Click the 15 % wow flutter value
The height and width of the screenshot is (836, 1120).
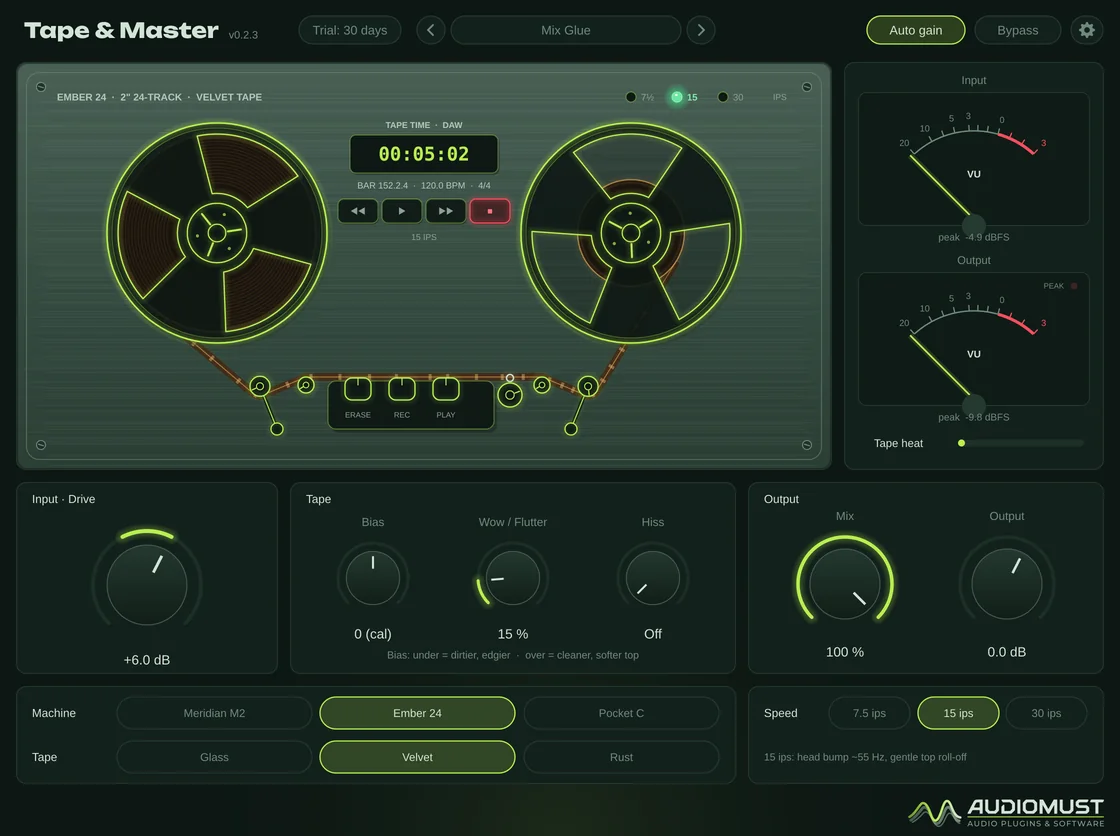(x=513, y=634)
